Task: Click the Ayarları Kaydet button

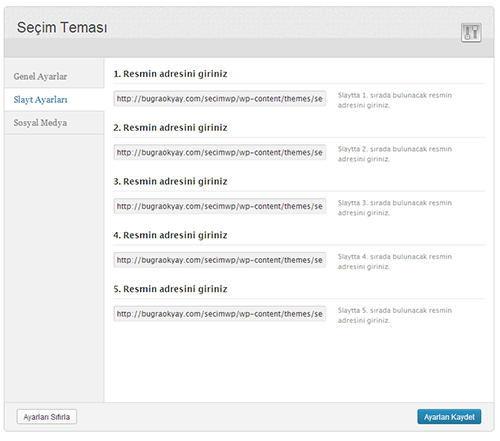Action: (x=449, y=417)
